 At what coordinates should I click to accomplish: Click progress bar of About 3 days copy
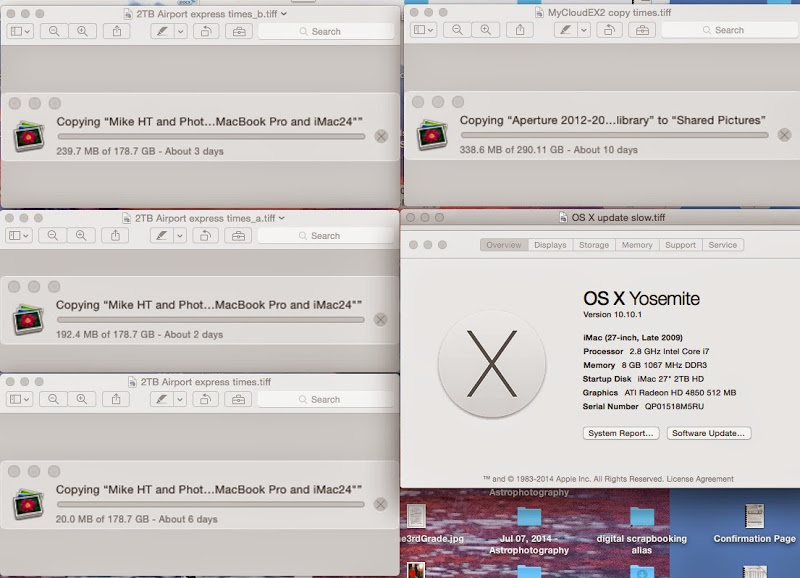click(x=211, y=137)
